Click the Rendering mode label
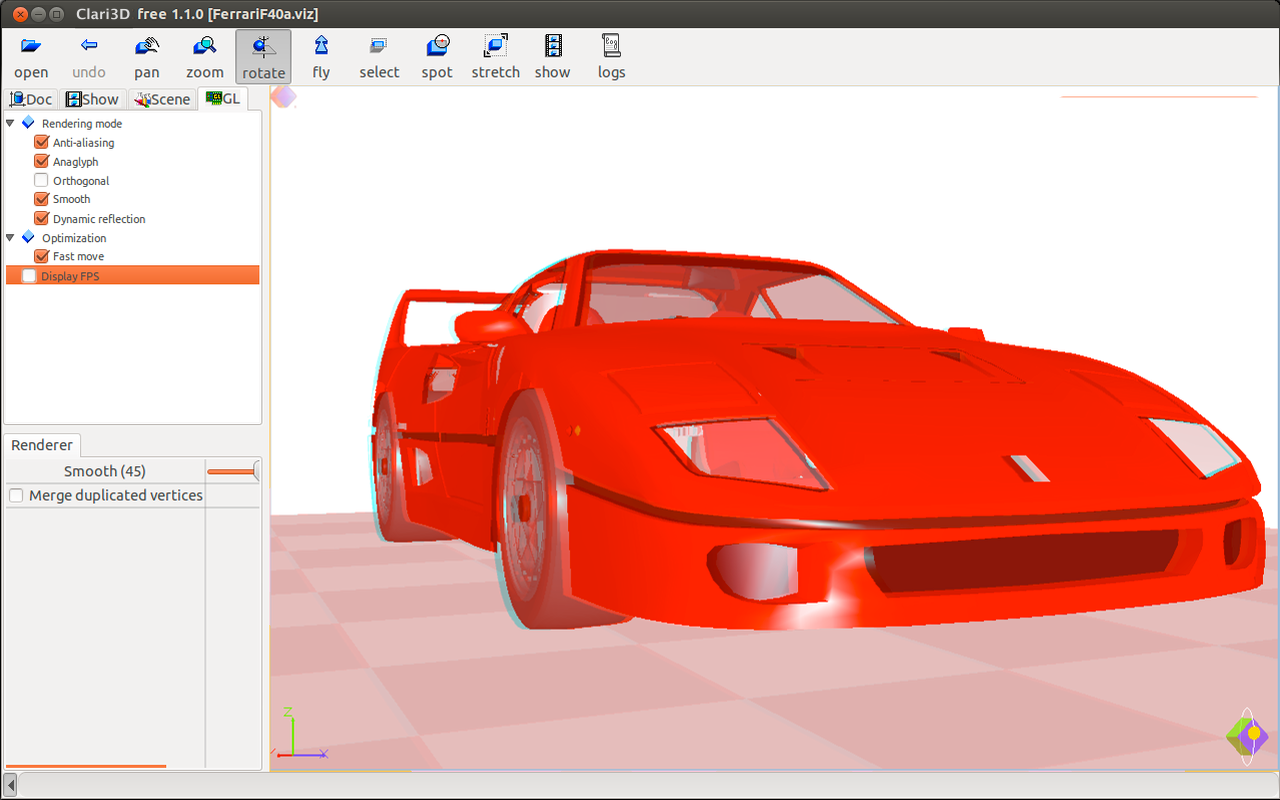1280x800 pixels. point(82,124)
